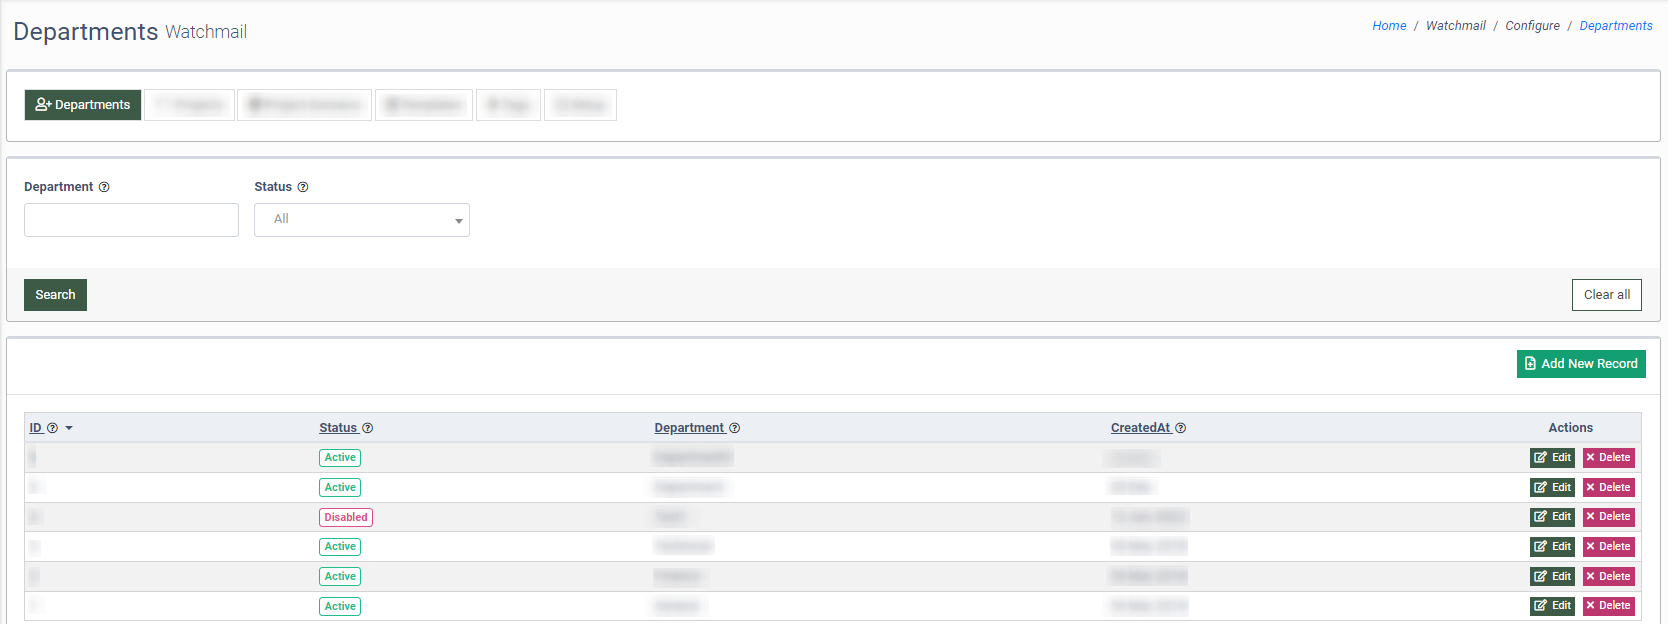Screen dimensions: 1668x624
Task: Click help icon beside Department filter label
Action: [104, 187]
